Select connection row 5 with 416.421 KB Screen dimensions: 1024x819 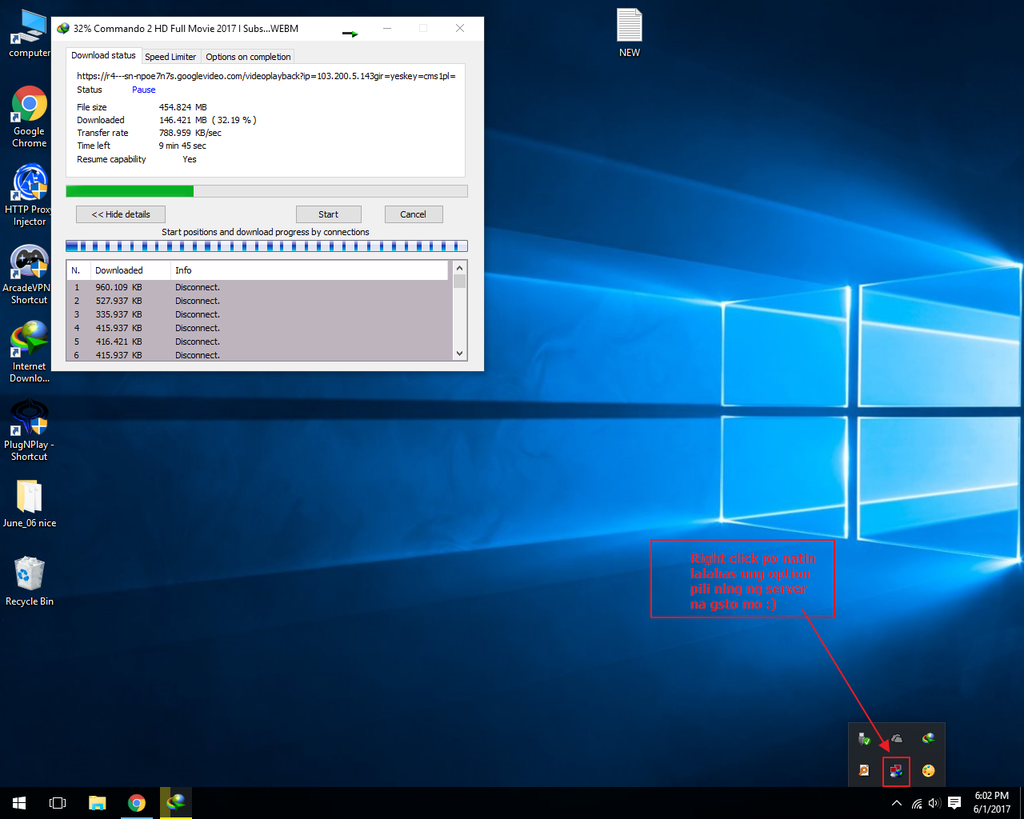tap(259, 342)
